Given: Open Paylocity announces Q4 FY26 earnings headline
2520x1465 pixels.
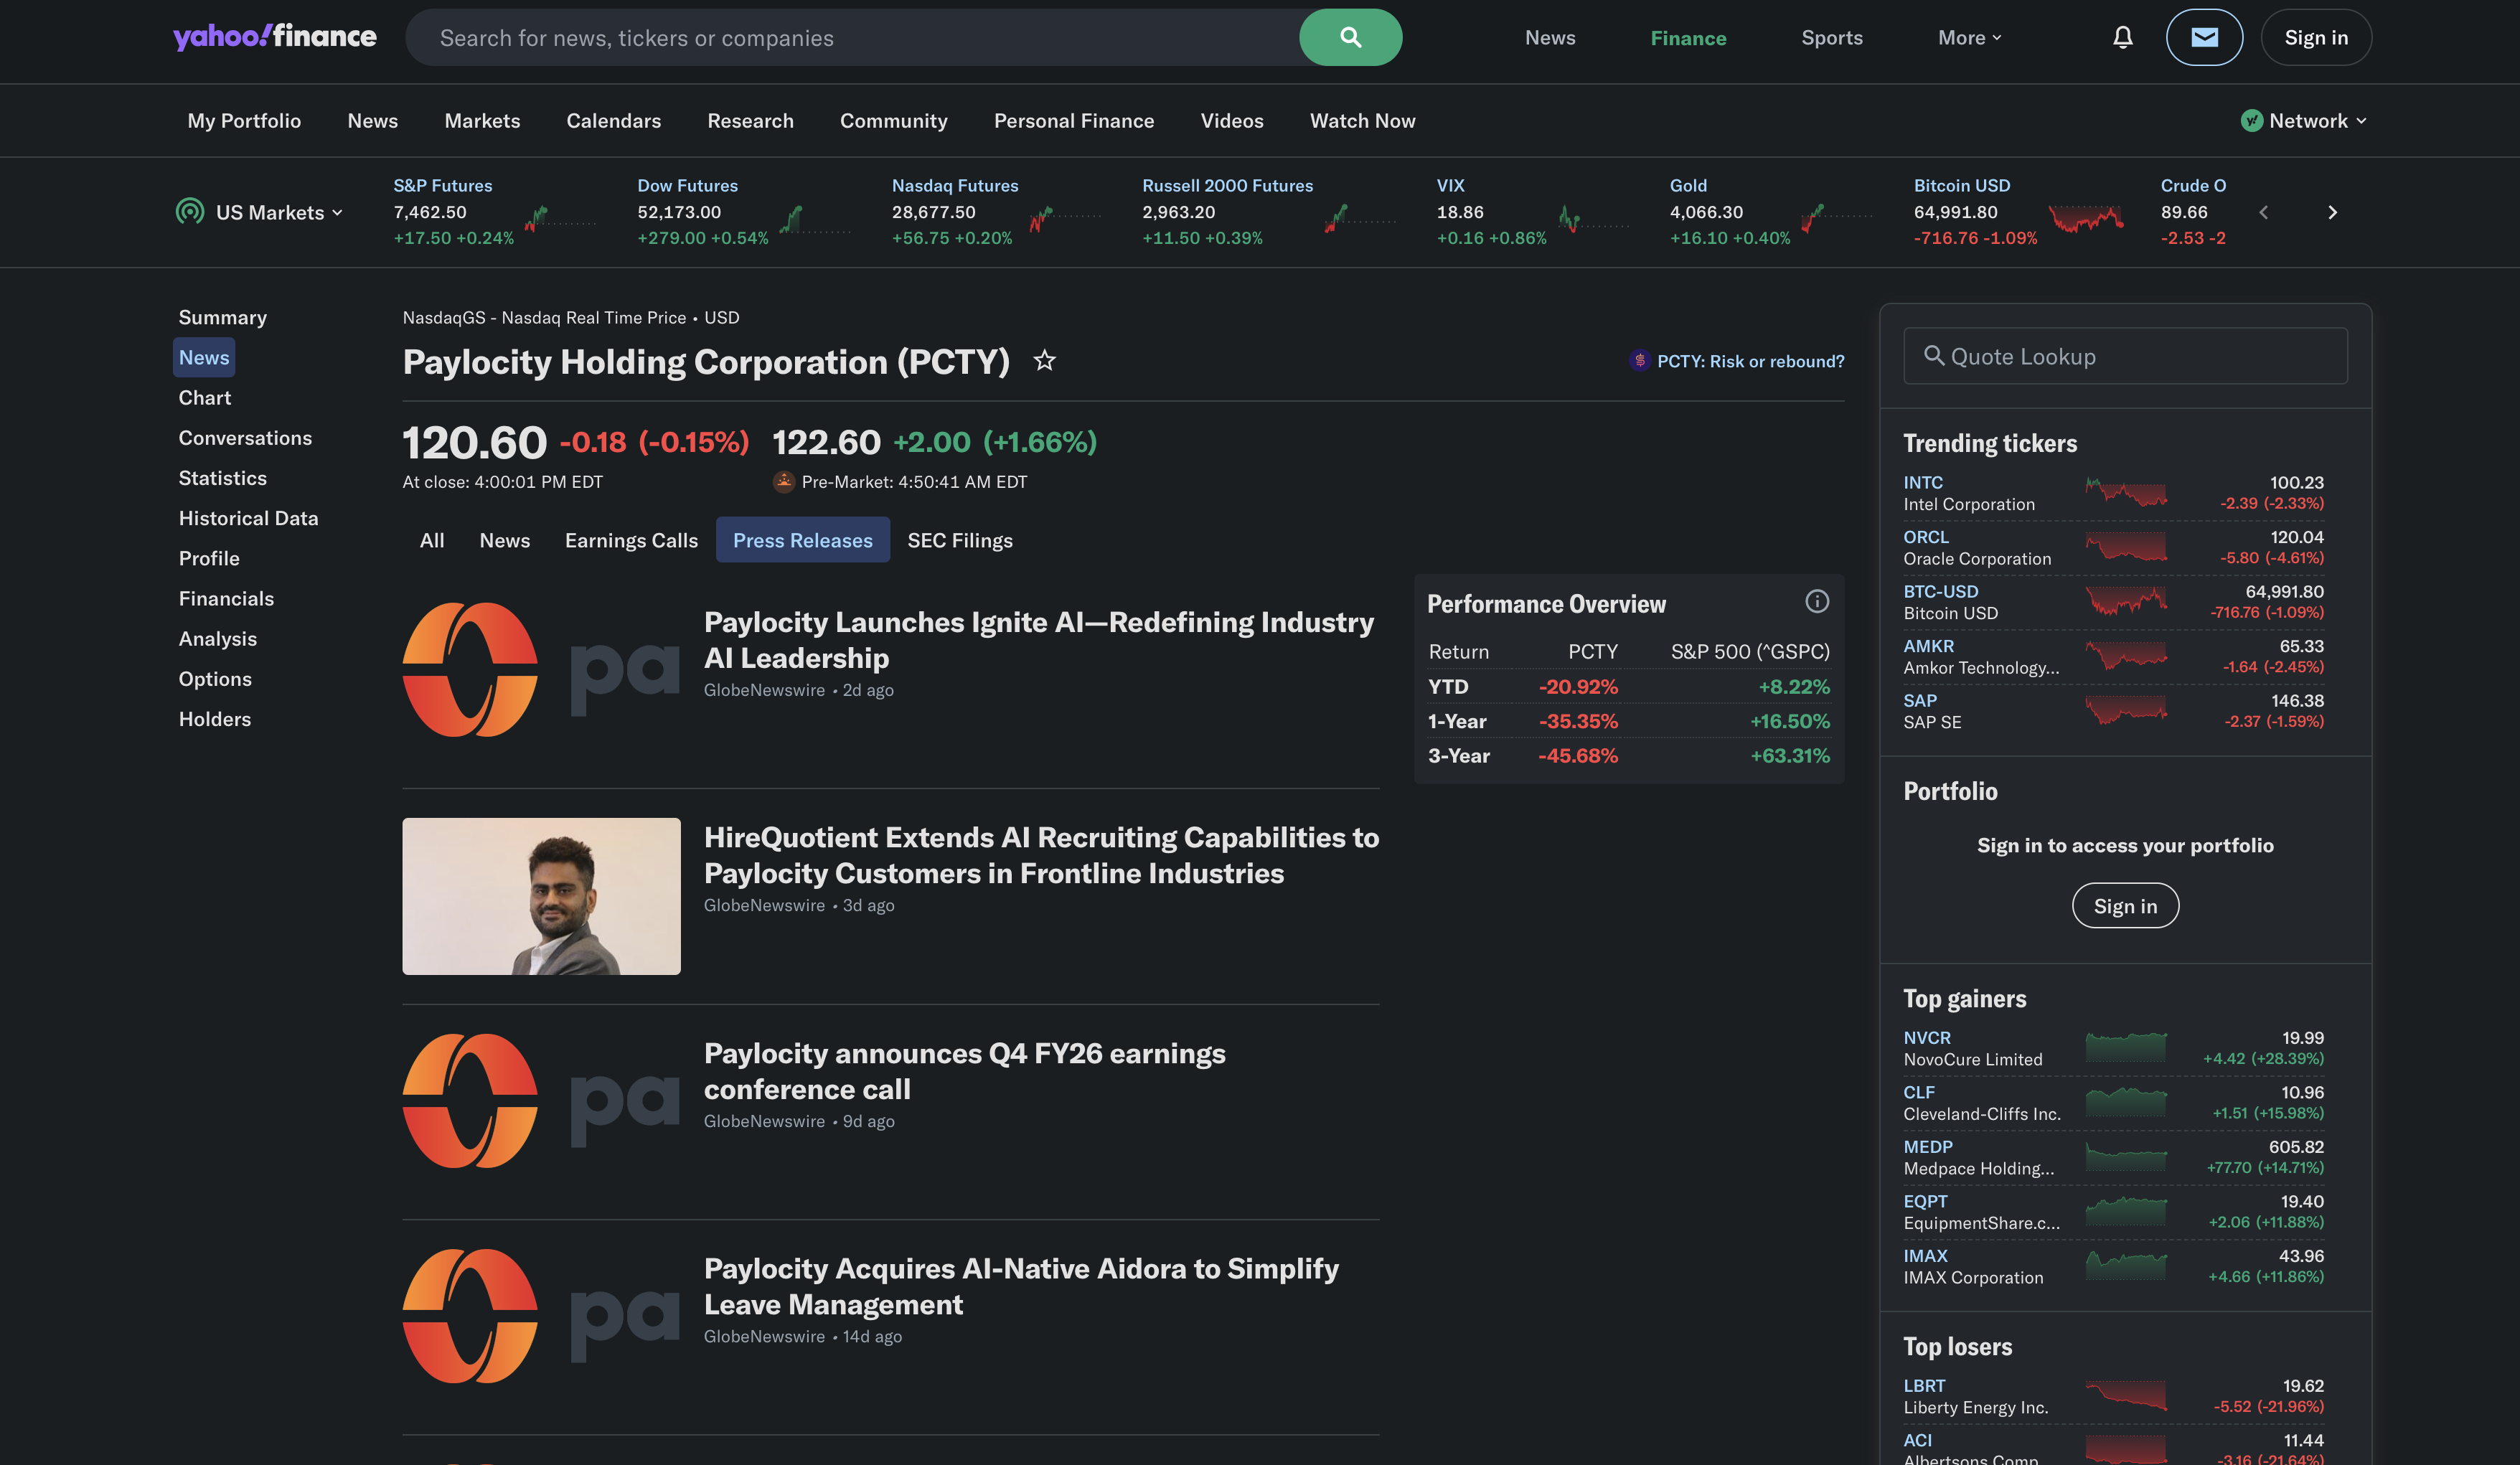Looking at the screenshot, I should tap(964, 1070).
